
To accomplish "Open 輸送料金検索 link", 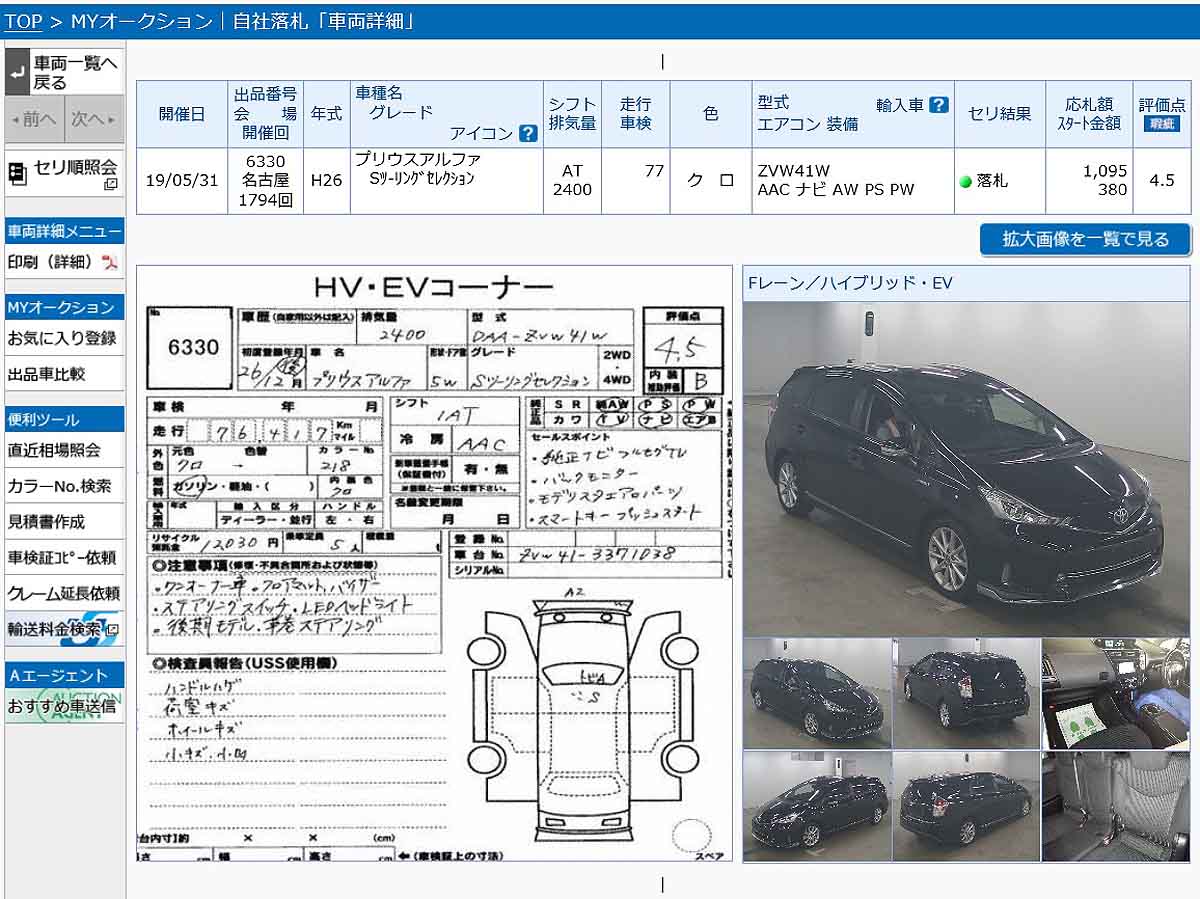I will click(x=55, y=630).
